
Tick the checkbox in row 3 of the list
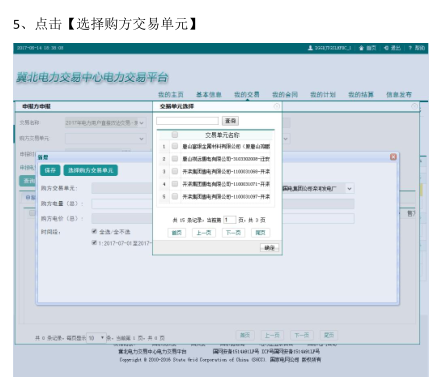[175, 171]
